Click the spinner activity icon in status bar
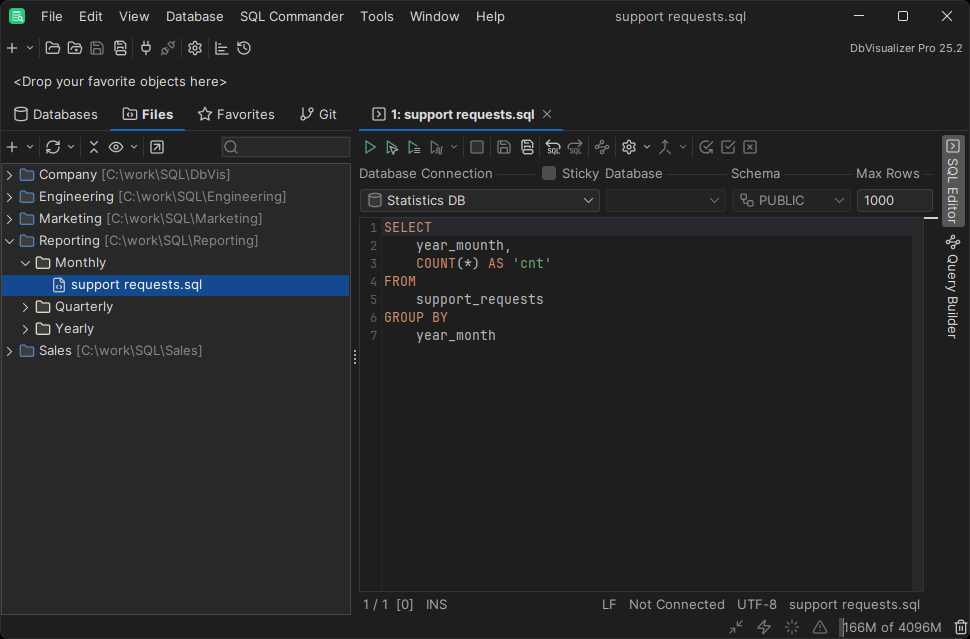The width and height of the screenshot is (970, 639). (792, 627)
